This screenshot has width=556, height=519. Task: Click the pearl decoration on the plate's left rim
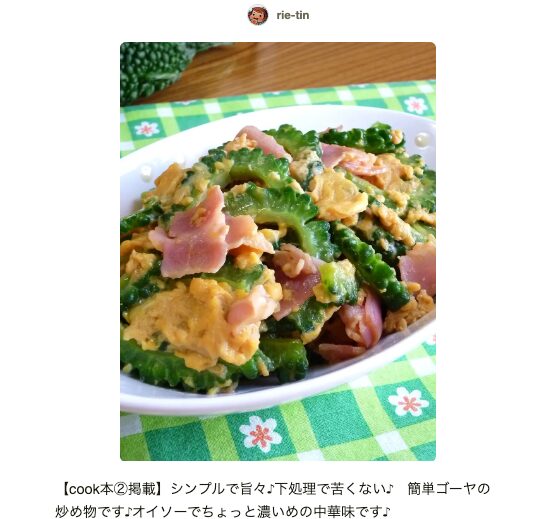(x=145, y=171)
